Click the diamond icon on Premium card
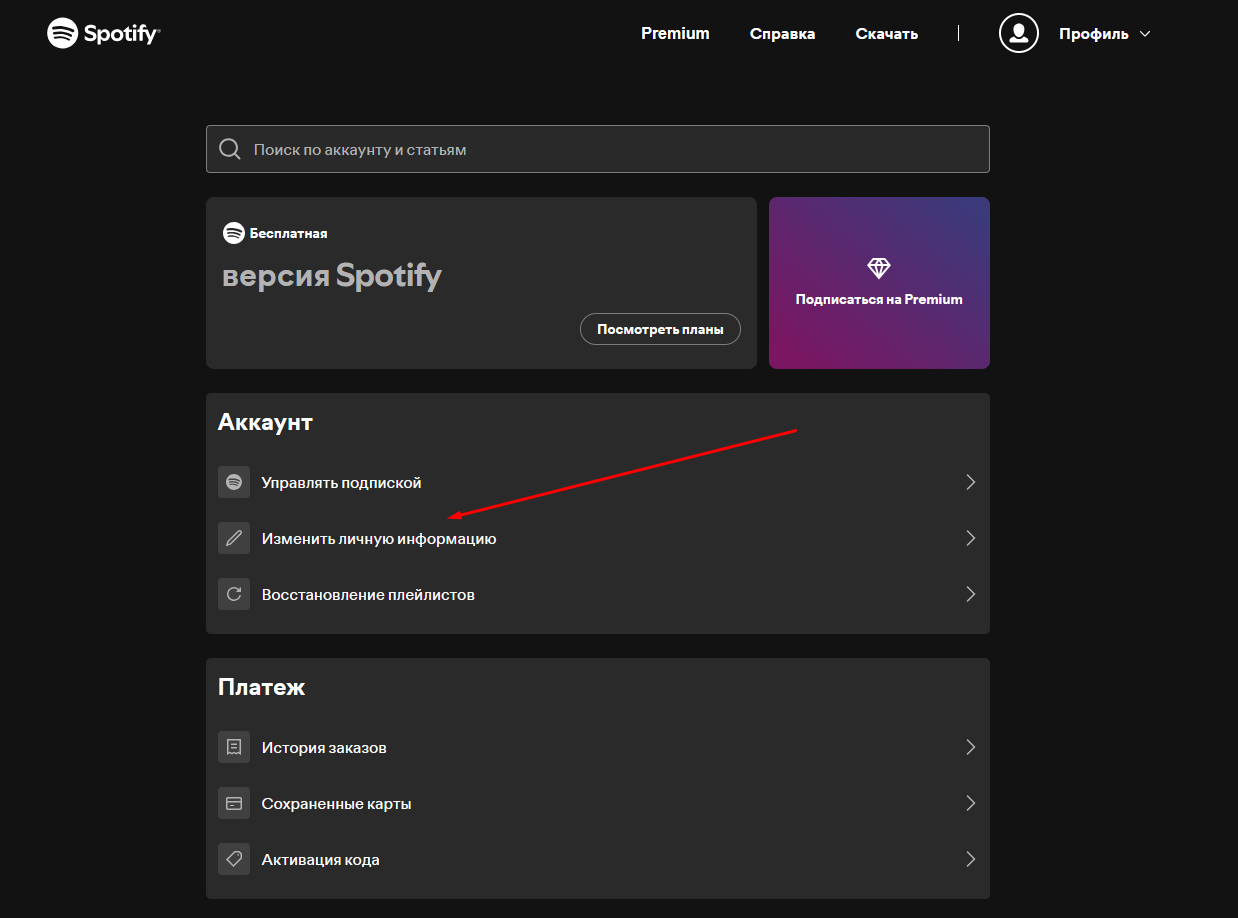Screen dimensions: 1238x918 878,268
